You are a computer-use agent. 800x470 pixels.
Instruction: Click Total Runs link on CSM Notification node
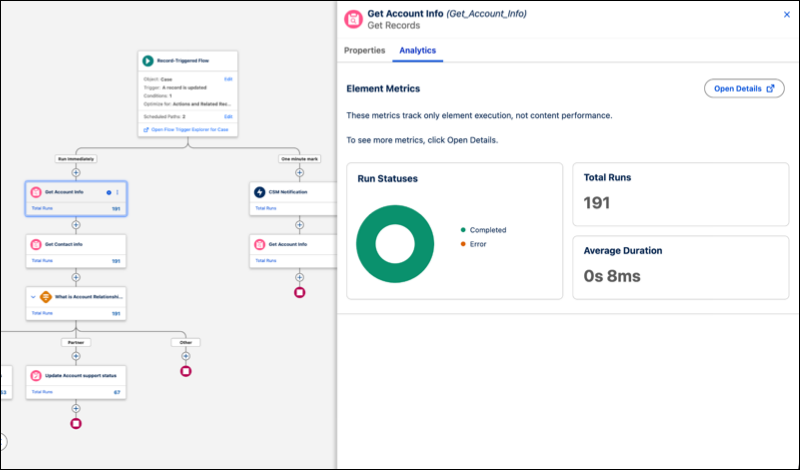pyautogui.click(x=266, y=208)
